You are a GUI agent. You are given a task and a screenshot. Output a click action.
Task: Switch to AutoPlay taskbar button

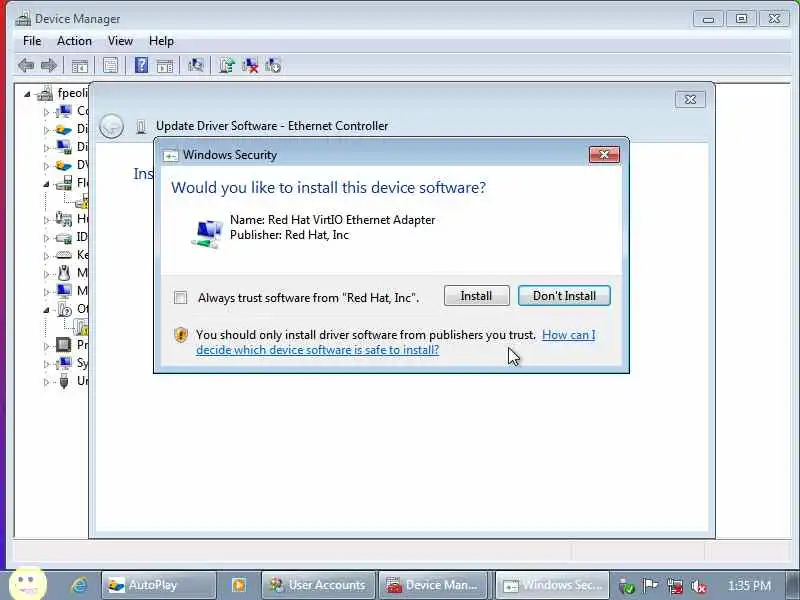click(159, 585)
